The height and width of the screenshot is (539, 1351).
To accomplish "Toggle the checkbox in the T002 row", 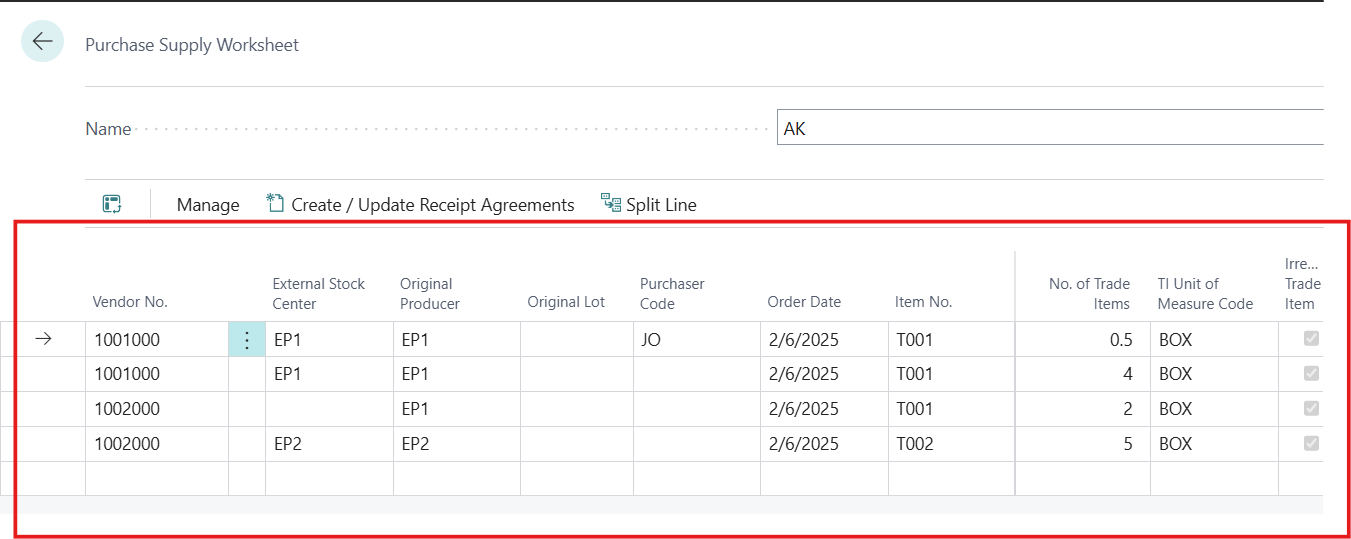I will coord(1311,443).
